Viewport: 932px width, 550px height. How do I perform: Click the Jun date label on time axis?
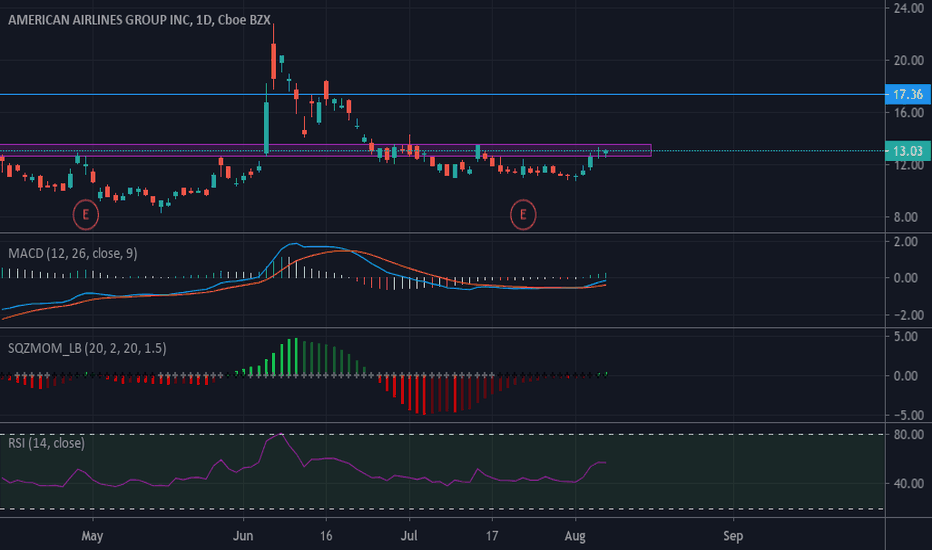pos(243,536)
